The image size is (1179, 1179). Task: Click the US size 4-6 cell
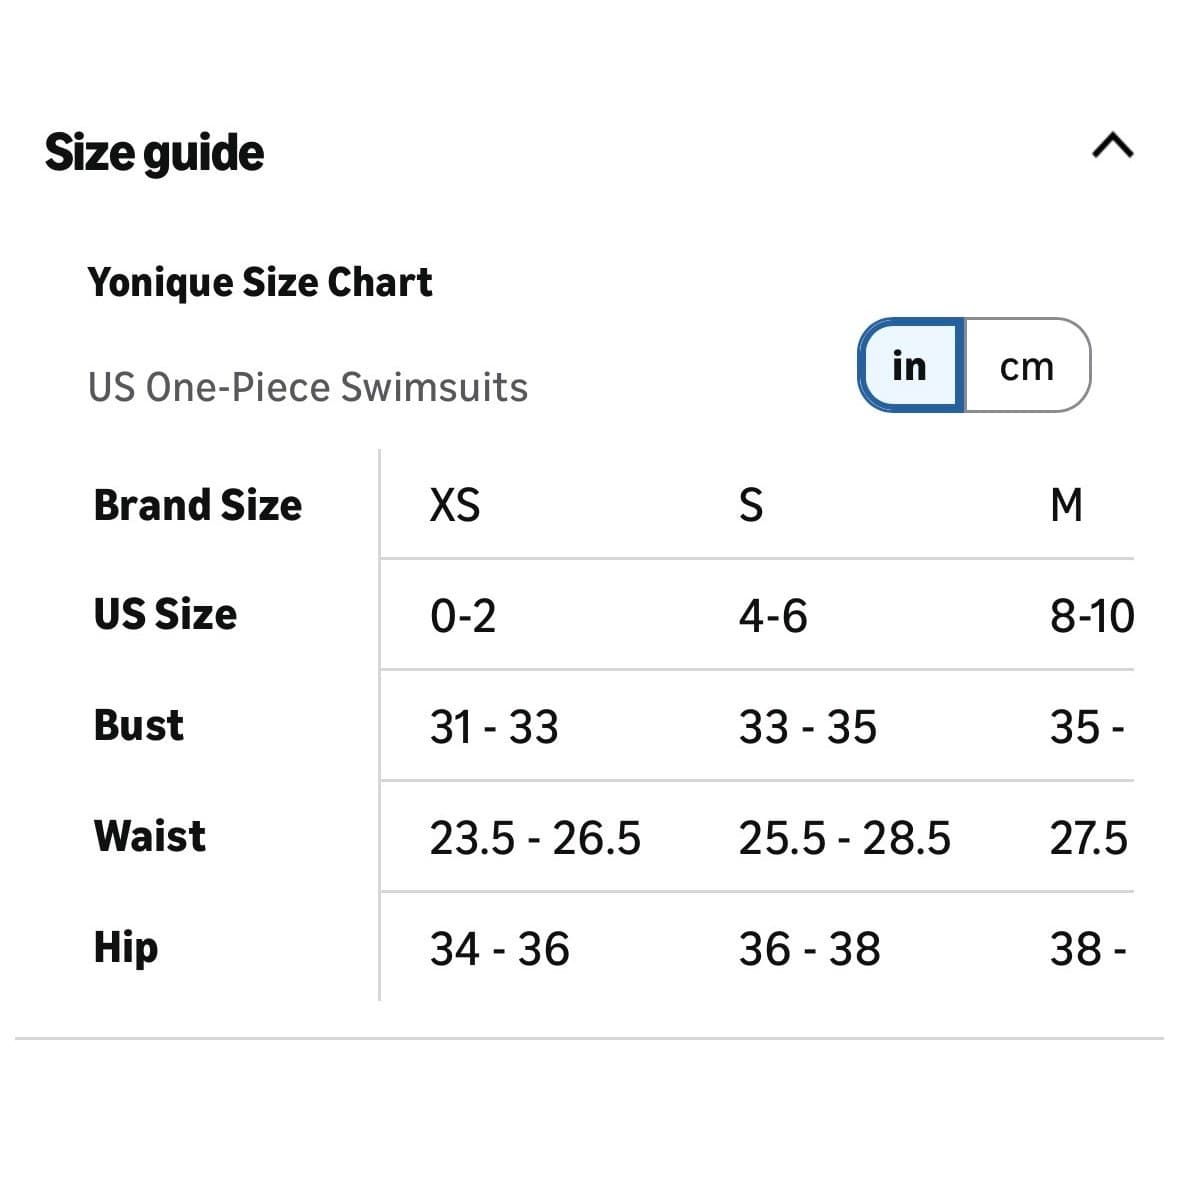tap(773, 616)
